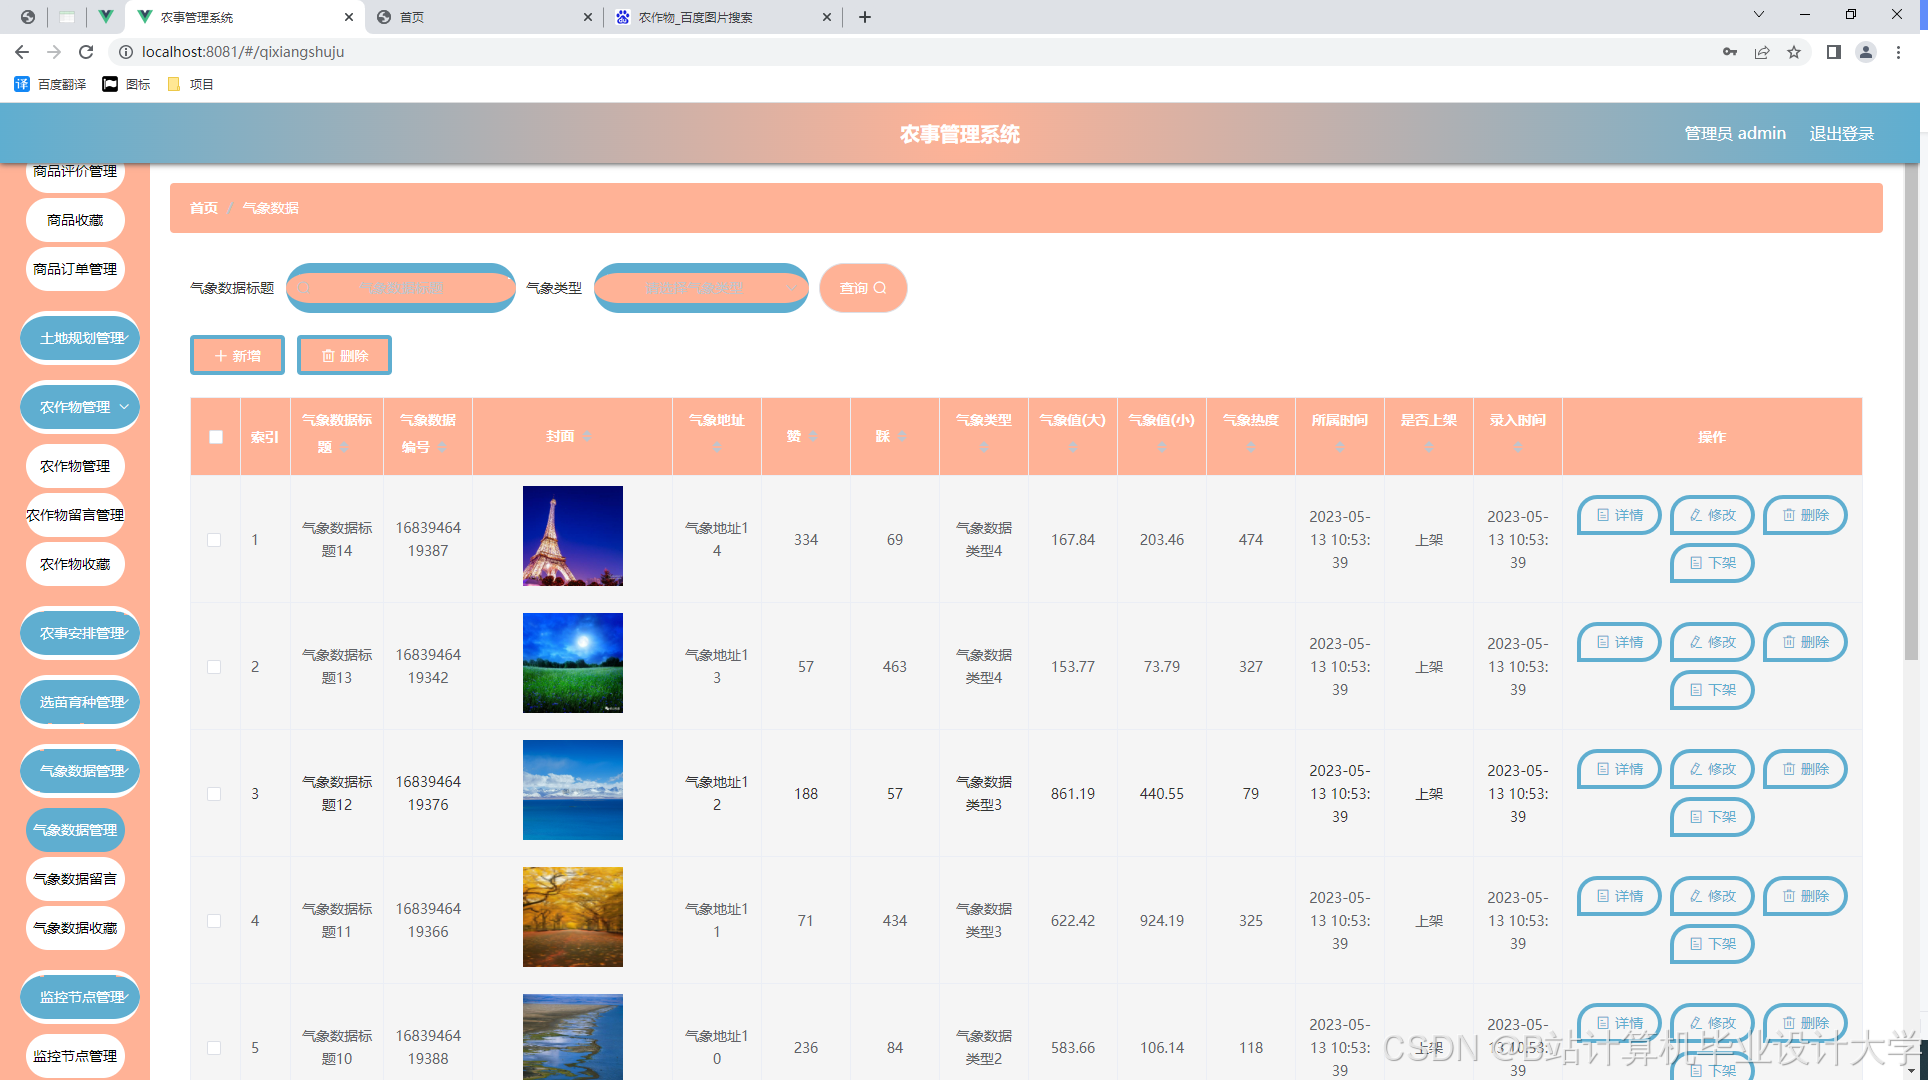Open browser side panel icon
The height and width of the screenshot is (1080, 1928).
[x=1833, y=52]
